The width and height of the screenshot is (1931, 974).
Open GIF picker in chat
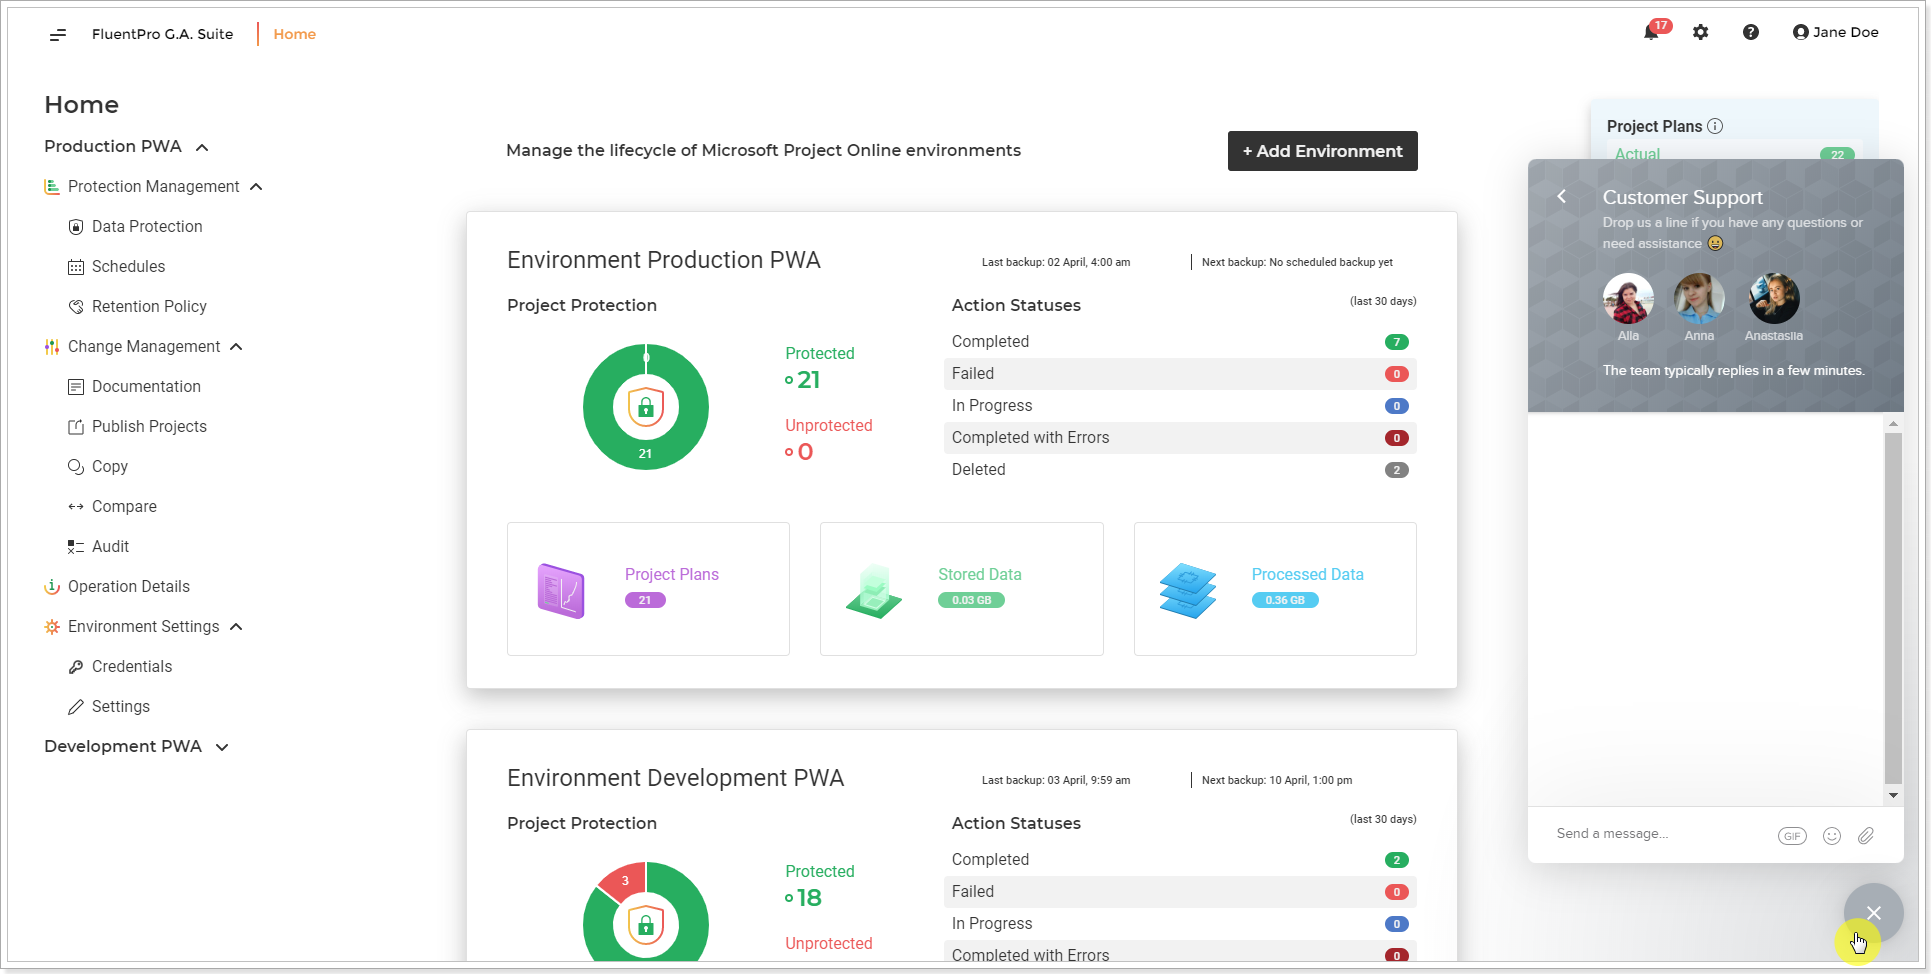pos(1792,836)
